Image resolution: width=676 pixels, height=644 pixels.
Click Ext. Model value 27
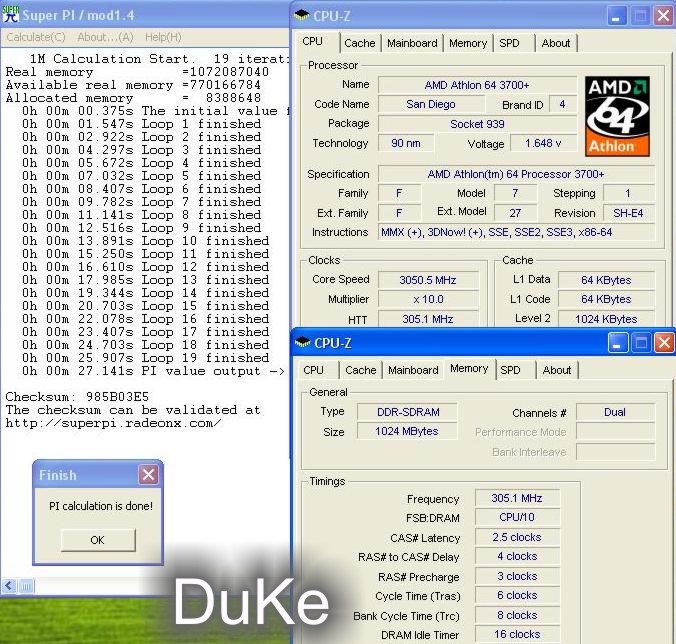pyautogui.click(x=515, y=213)
